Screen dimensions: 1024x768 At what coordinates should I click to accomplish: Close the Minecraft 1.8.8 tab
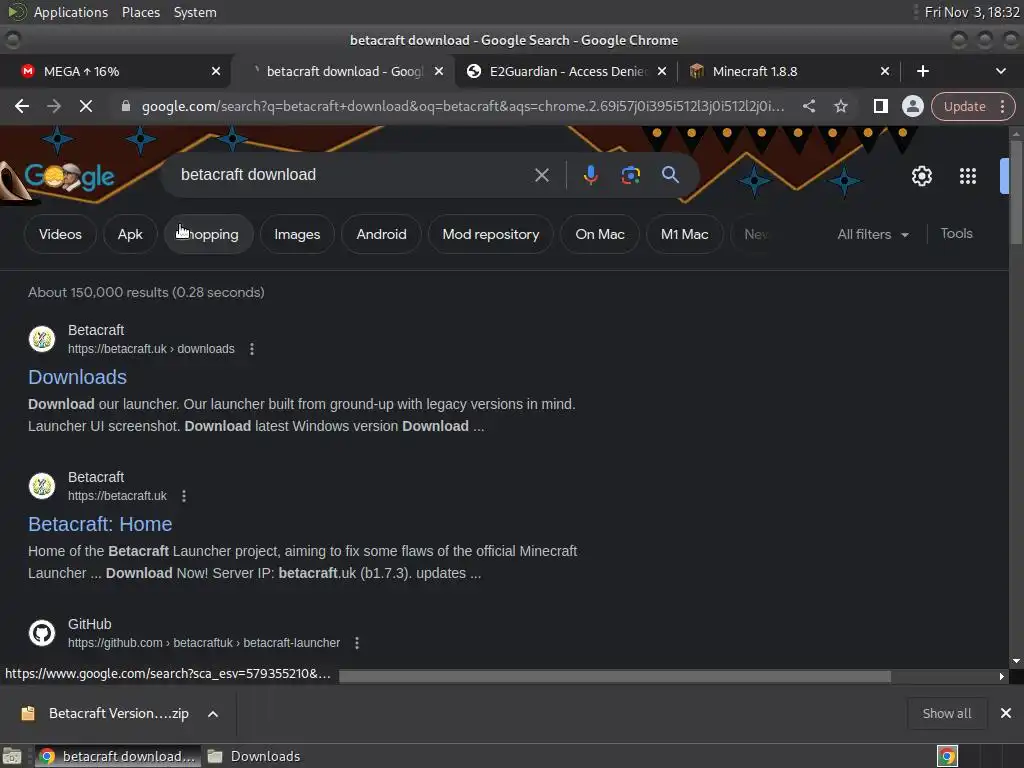coord(884,71)
